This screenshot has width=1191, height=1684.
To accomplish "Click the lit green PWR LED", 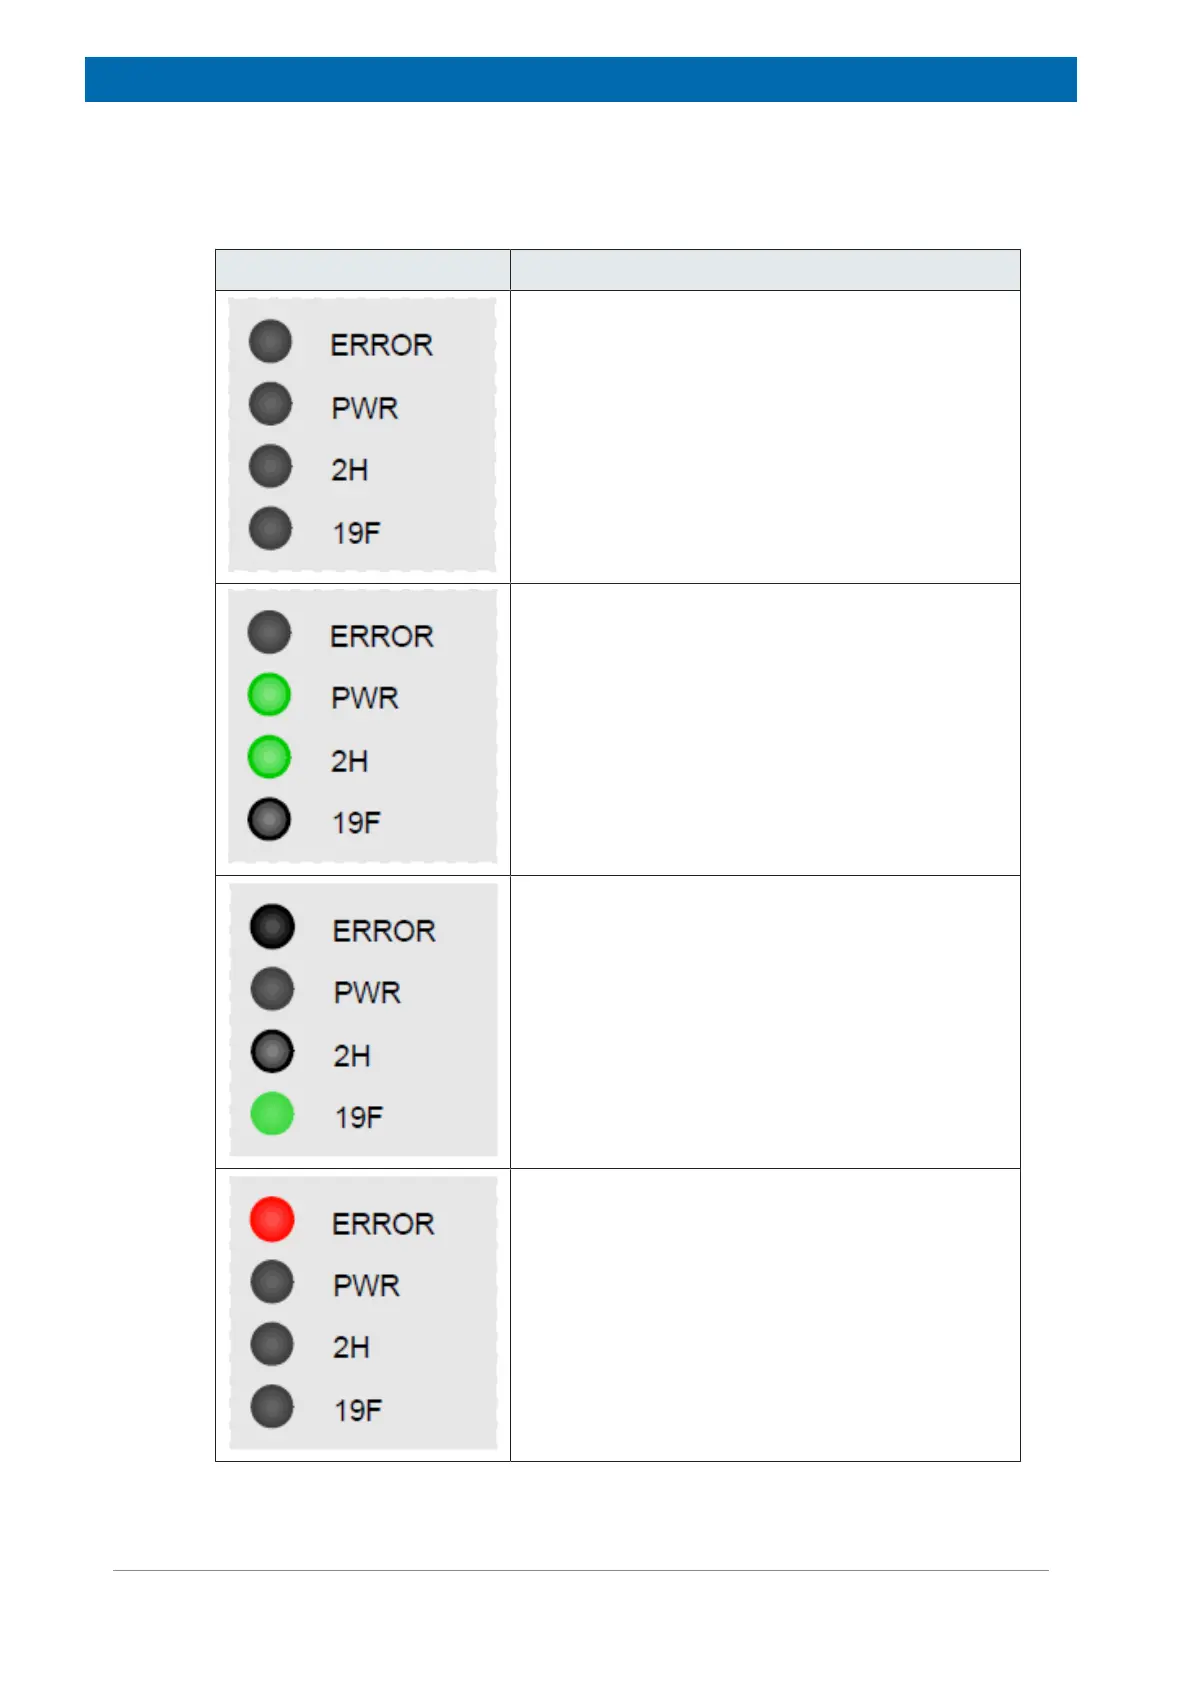I will click(x=269, y=695).
